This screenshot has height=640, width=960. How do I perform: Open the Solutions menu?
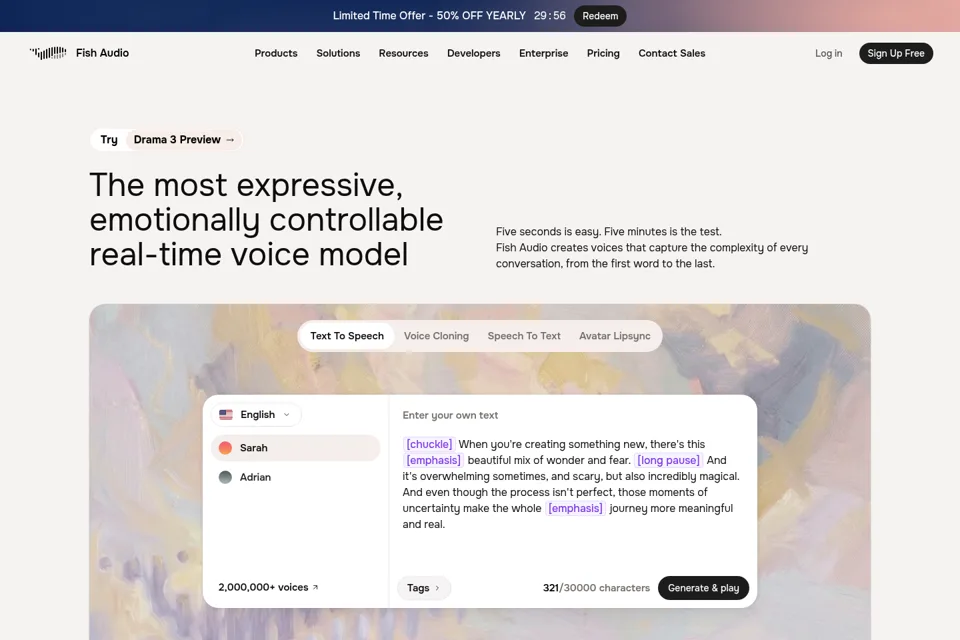(338, 53)
